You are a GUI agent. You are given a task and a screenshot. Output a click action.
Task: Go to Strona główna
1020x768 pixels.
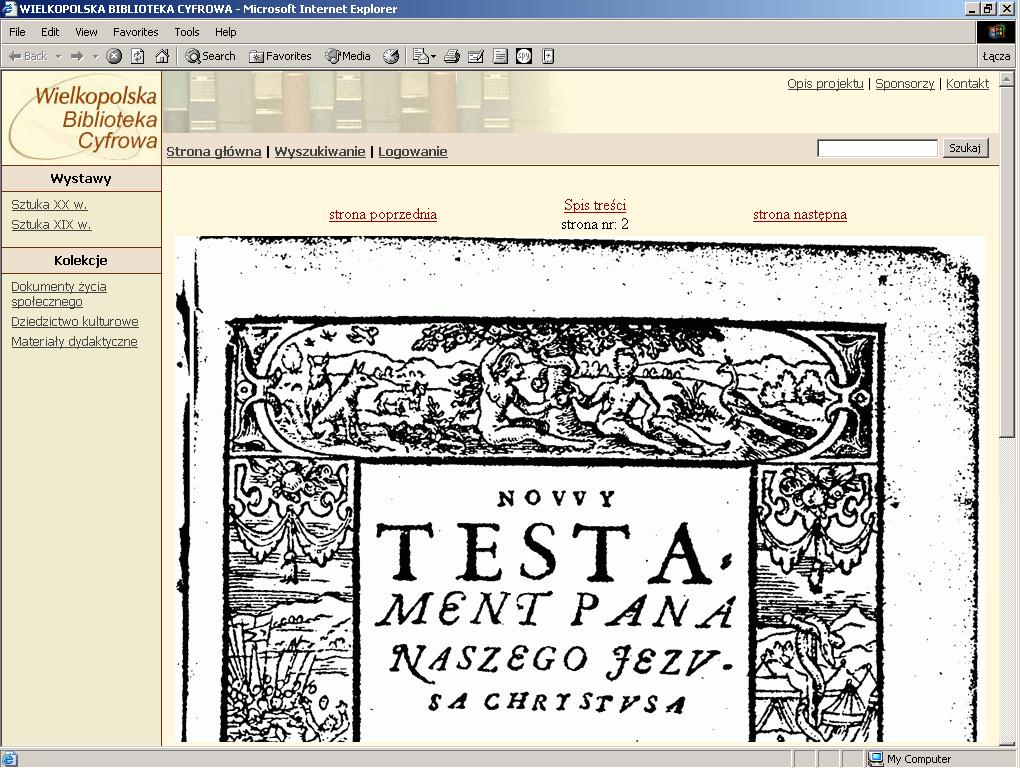tap(213, 152)
